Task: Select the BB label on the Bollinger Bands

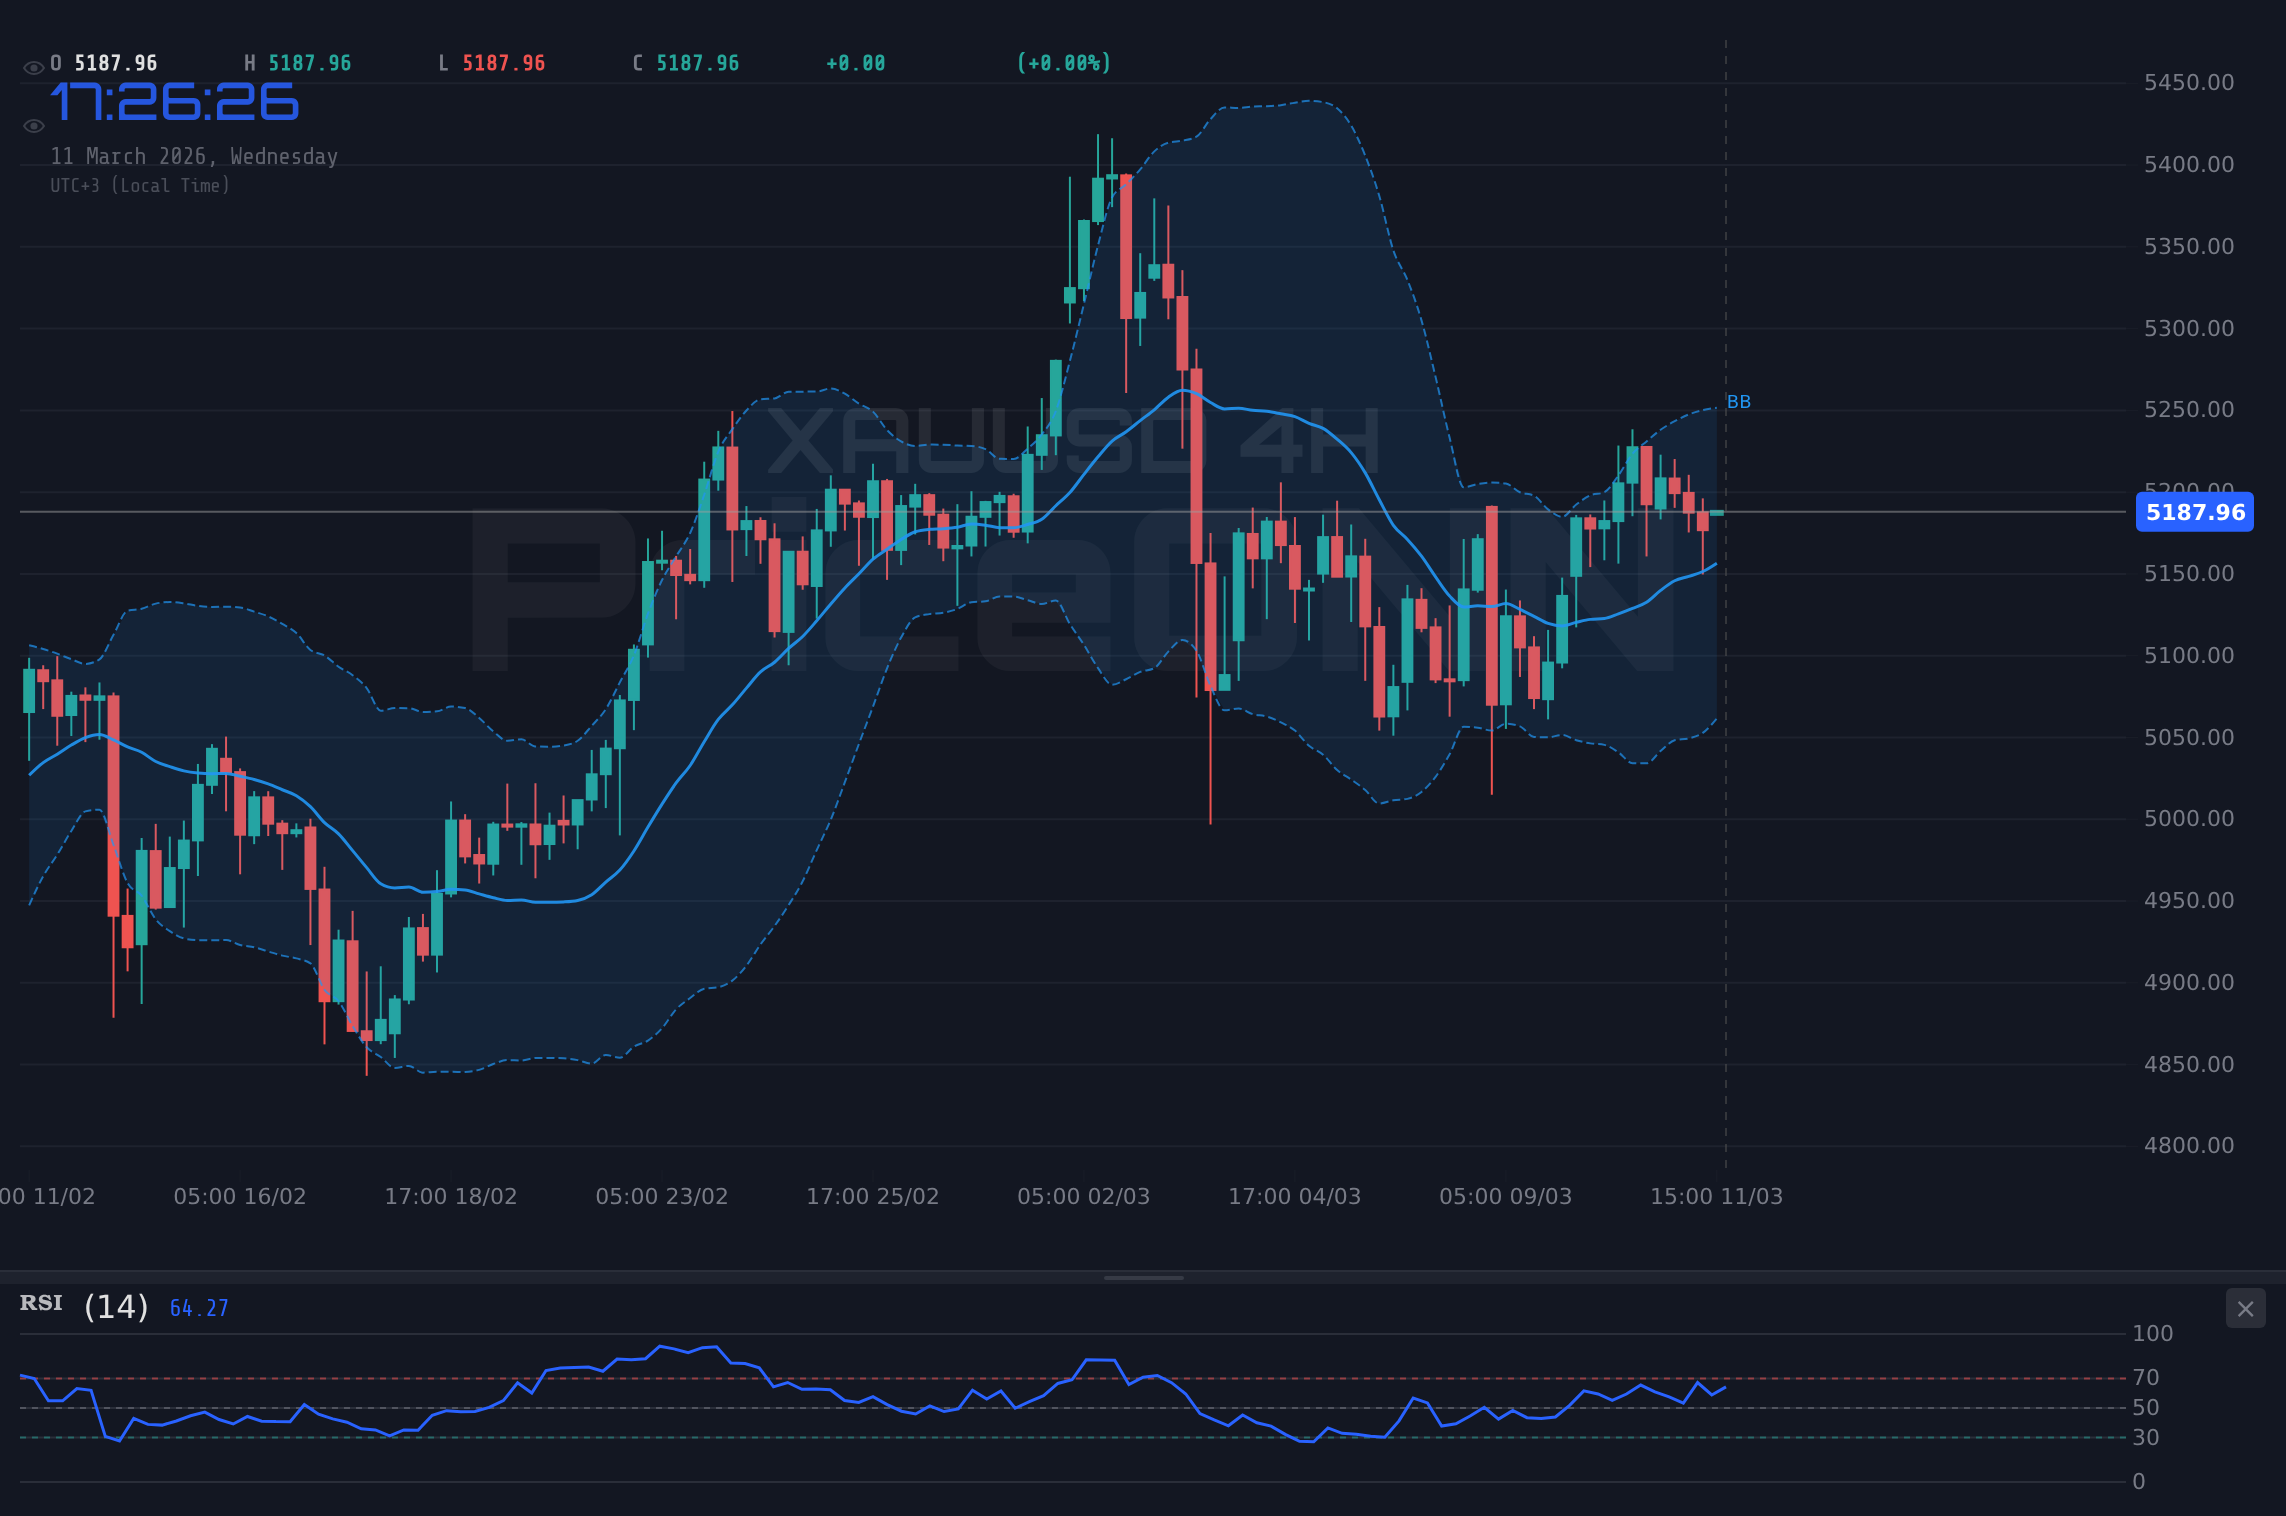Action: (1739, 401)
